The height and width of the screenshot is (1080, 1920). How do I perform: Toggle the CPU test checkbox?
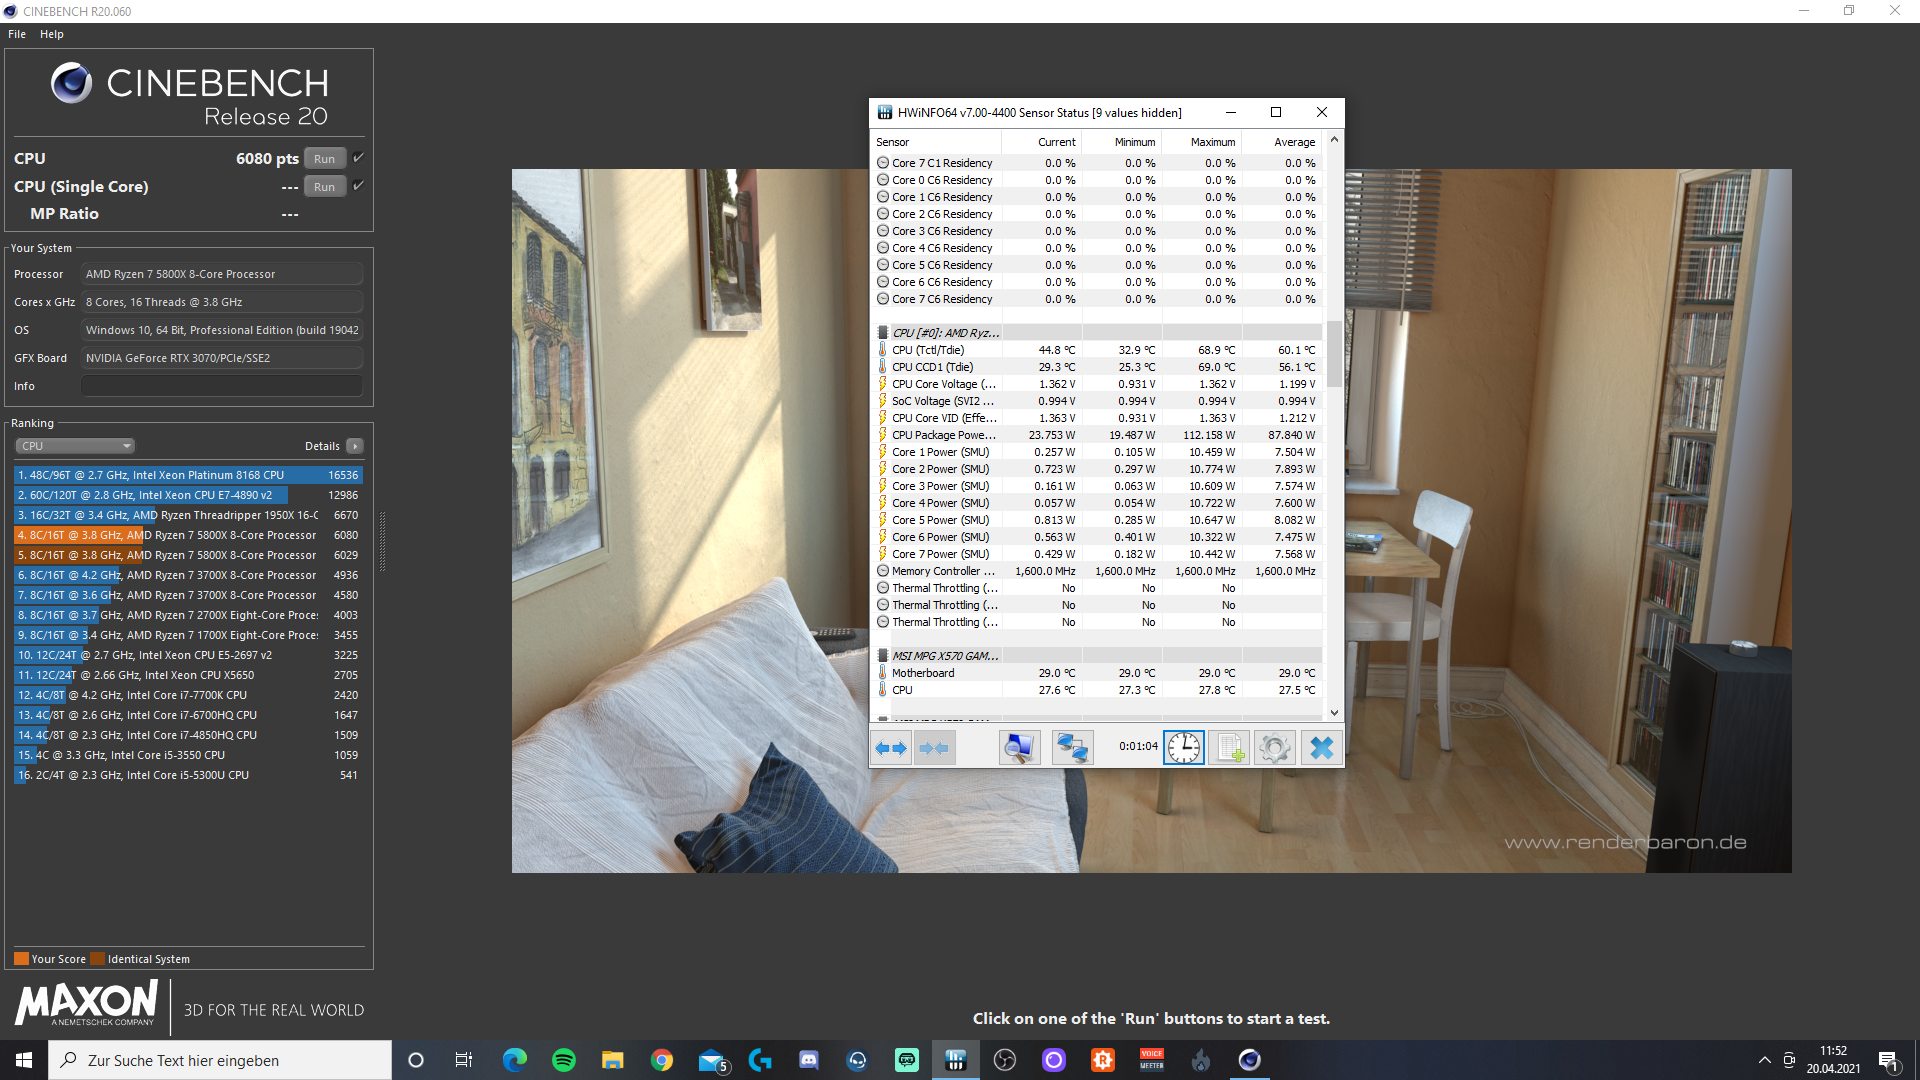(359, 158)
